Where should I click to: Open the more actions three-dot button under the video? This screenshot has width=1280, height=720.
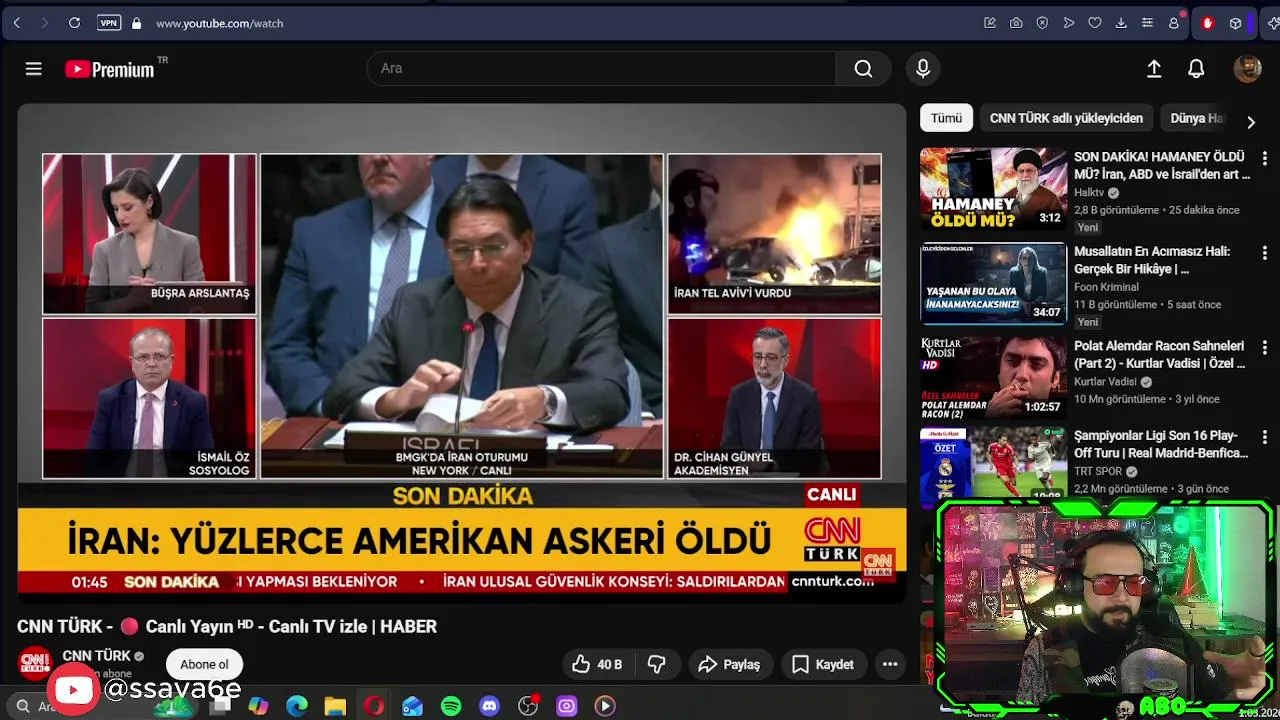click(x=890, y=664)
